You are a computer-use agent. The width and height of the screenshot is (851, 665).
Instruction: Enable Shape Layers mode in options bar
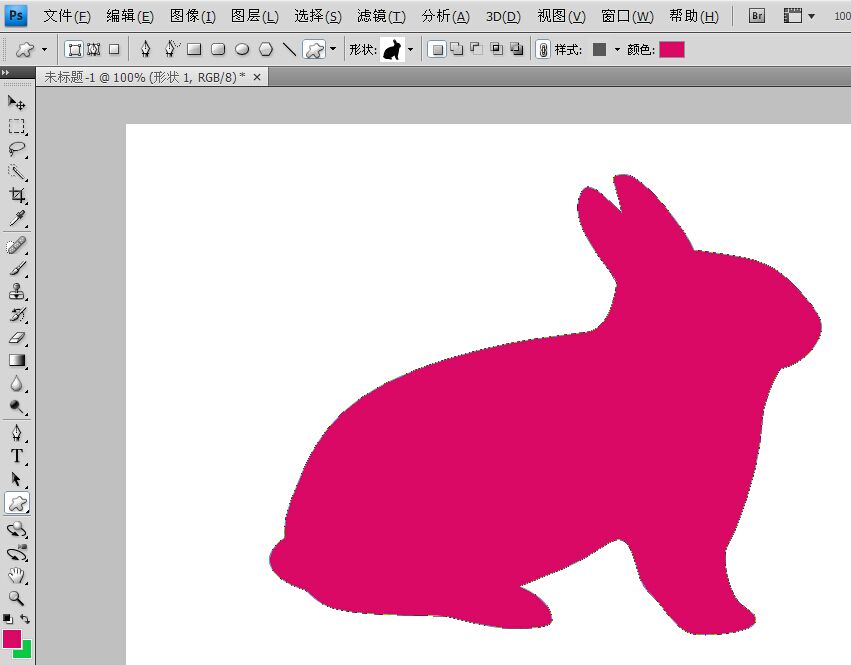click(74, 49)
